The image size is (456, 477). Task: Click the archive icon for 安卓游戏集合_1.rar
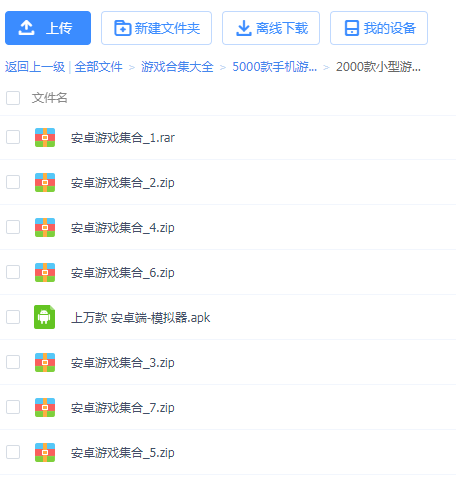point(45,137)
